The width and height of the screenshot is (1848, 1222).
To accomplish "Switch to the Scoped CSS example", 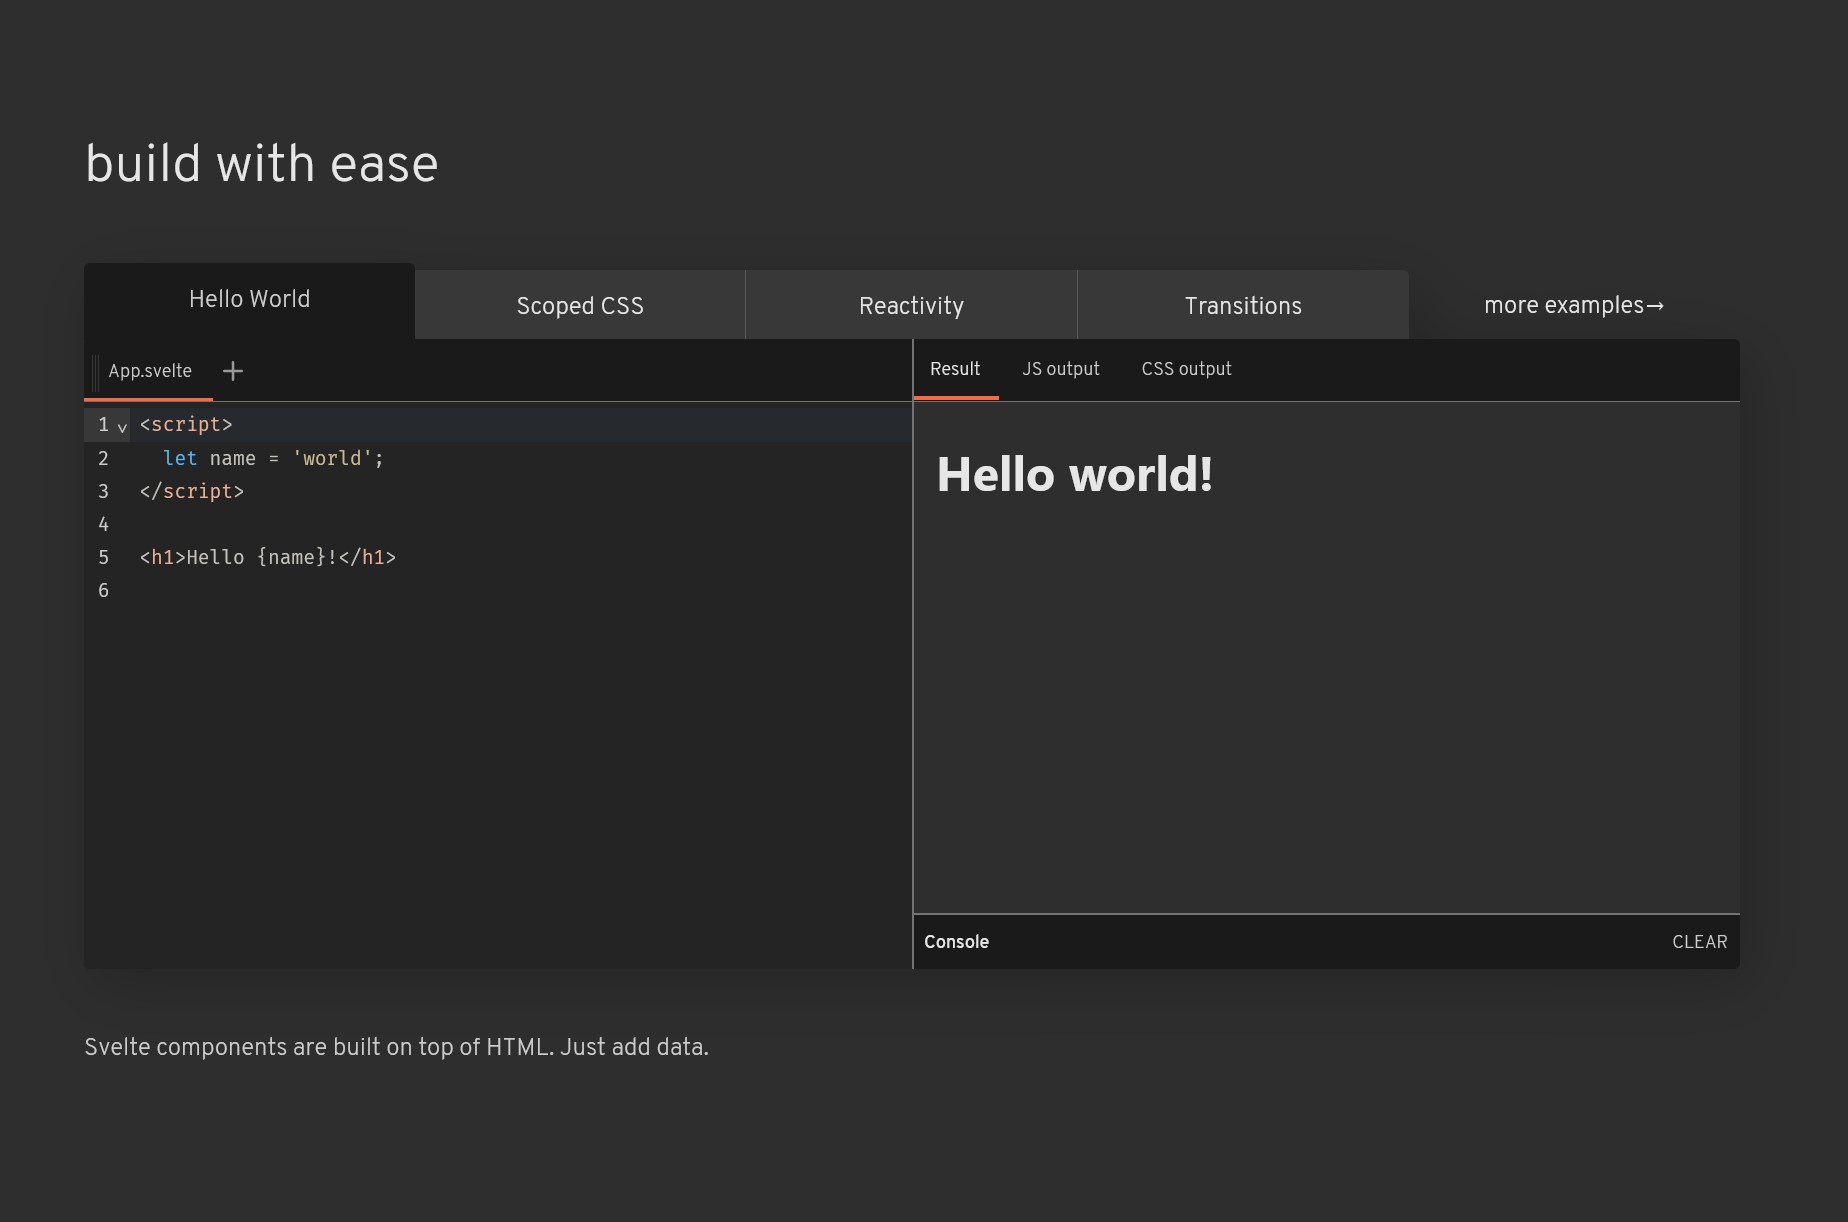I will pos(580,306).
